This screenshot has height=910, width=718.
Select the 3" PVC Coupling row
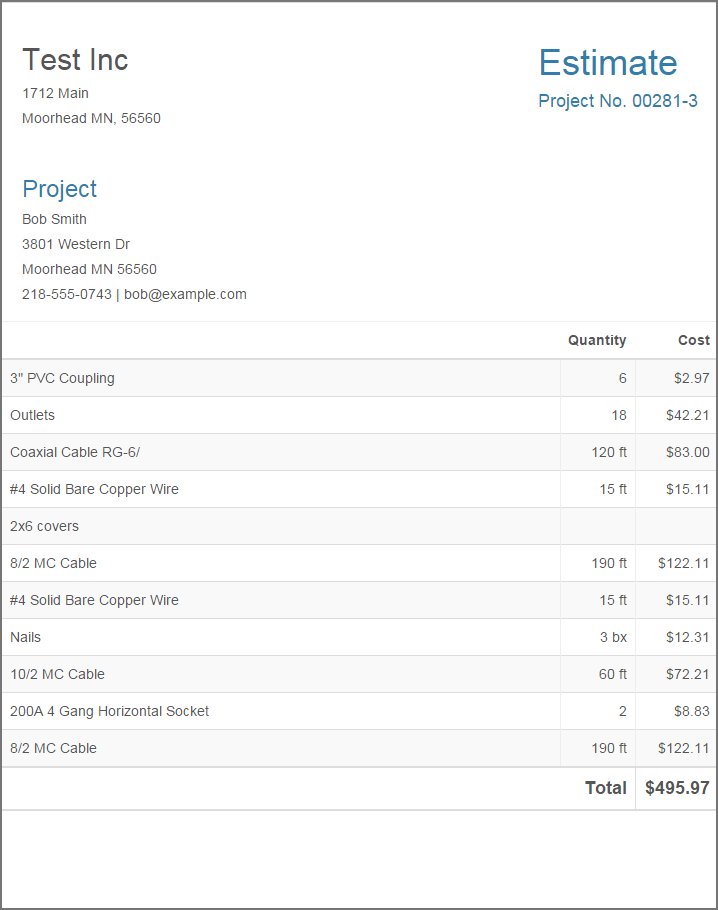click(x=359, y=378)
